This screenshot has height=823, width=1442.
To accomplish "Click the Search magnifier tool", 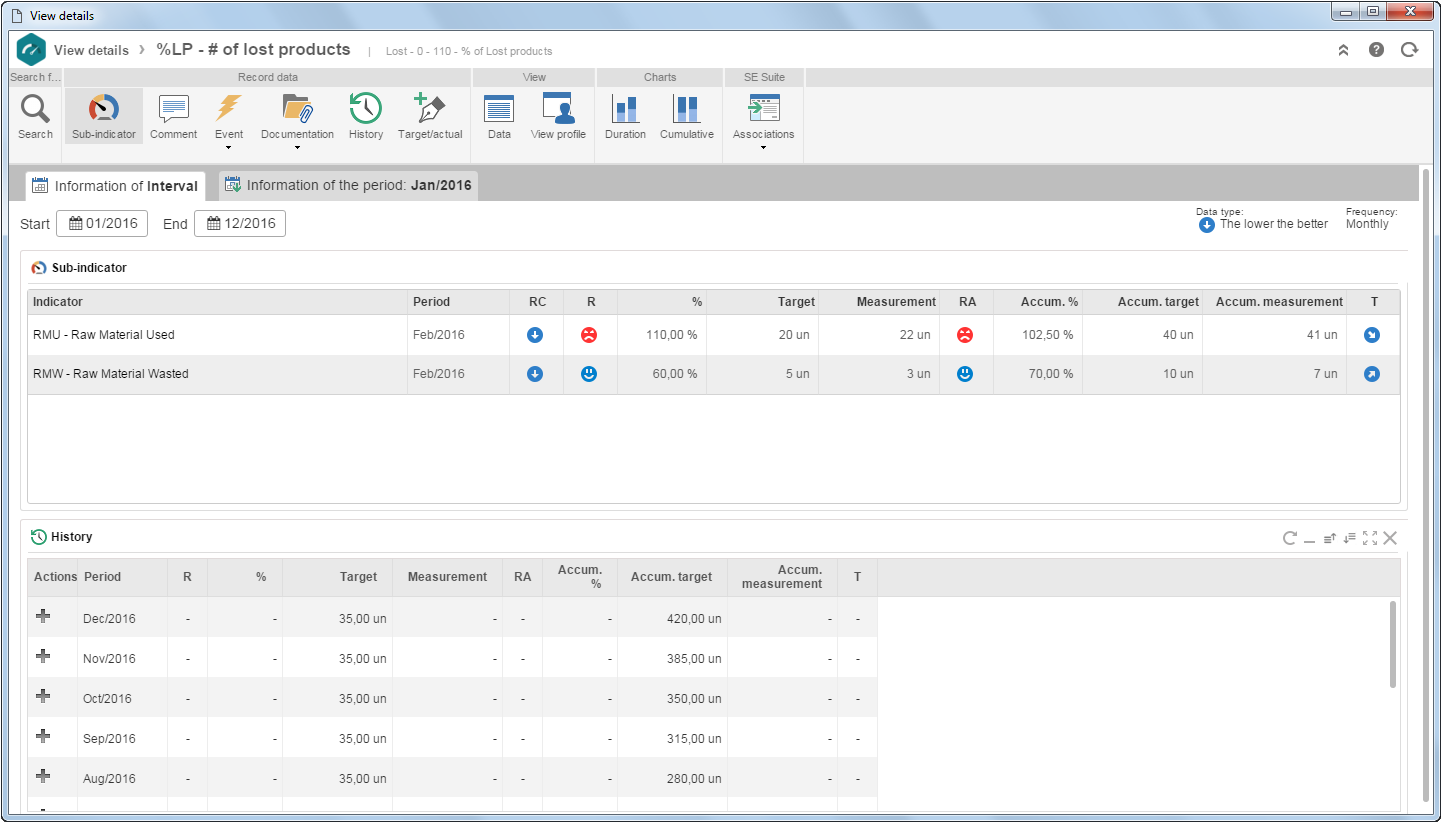I will point(35,116).
